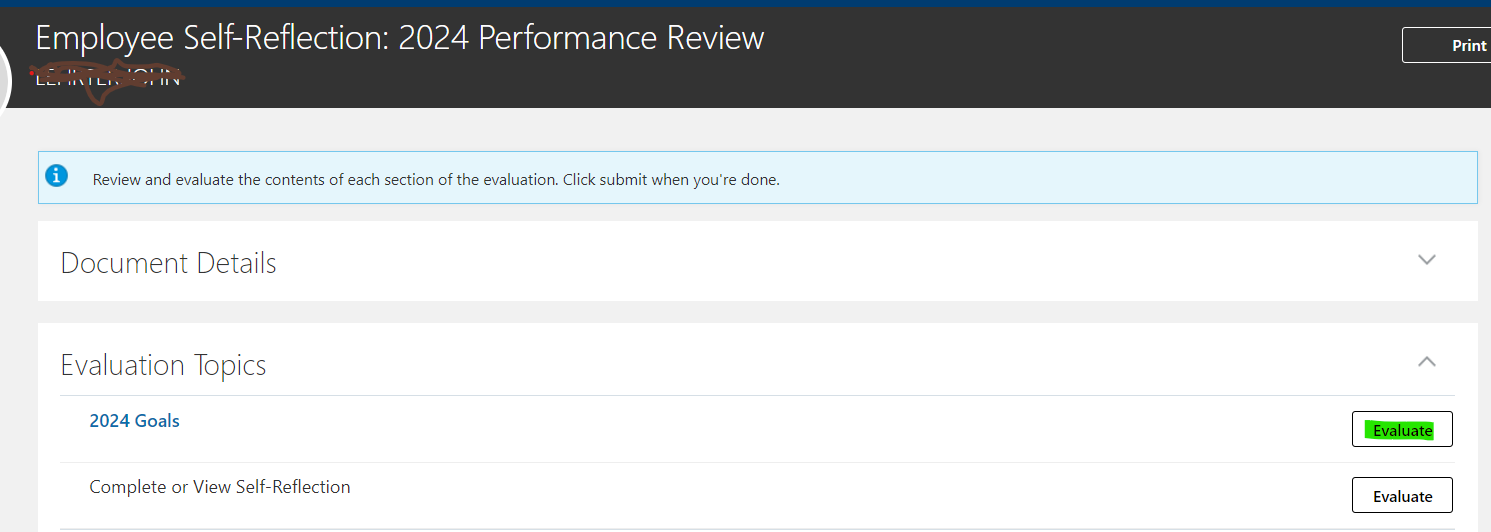Click the Evaluation Topics heading
1491x532 pixels.
pos(163,365)
